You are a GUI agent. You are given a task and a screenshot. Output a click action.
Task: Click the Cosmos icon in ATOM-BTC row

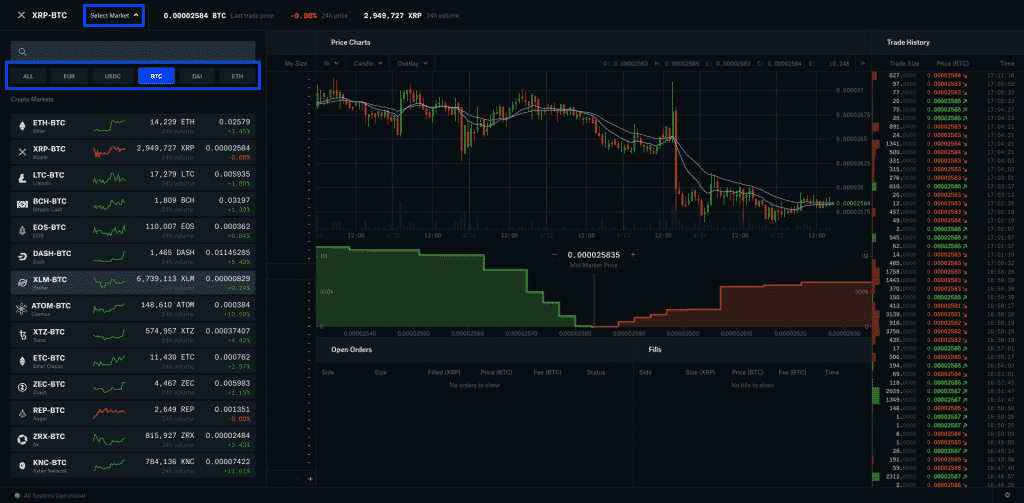(x=22, y=308)
